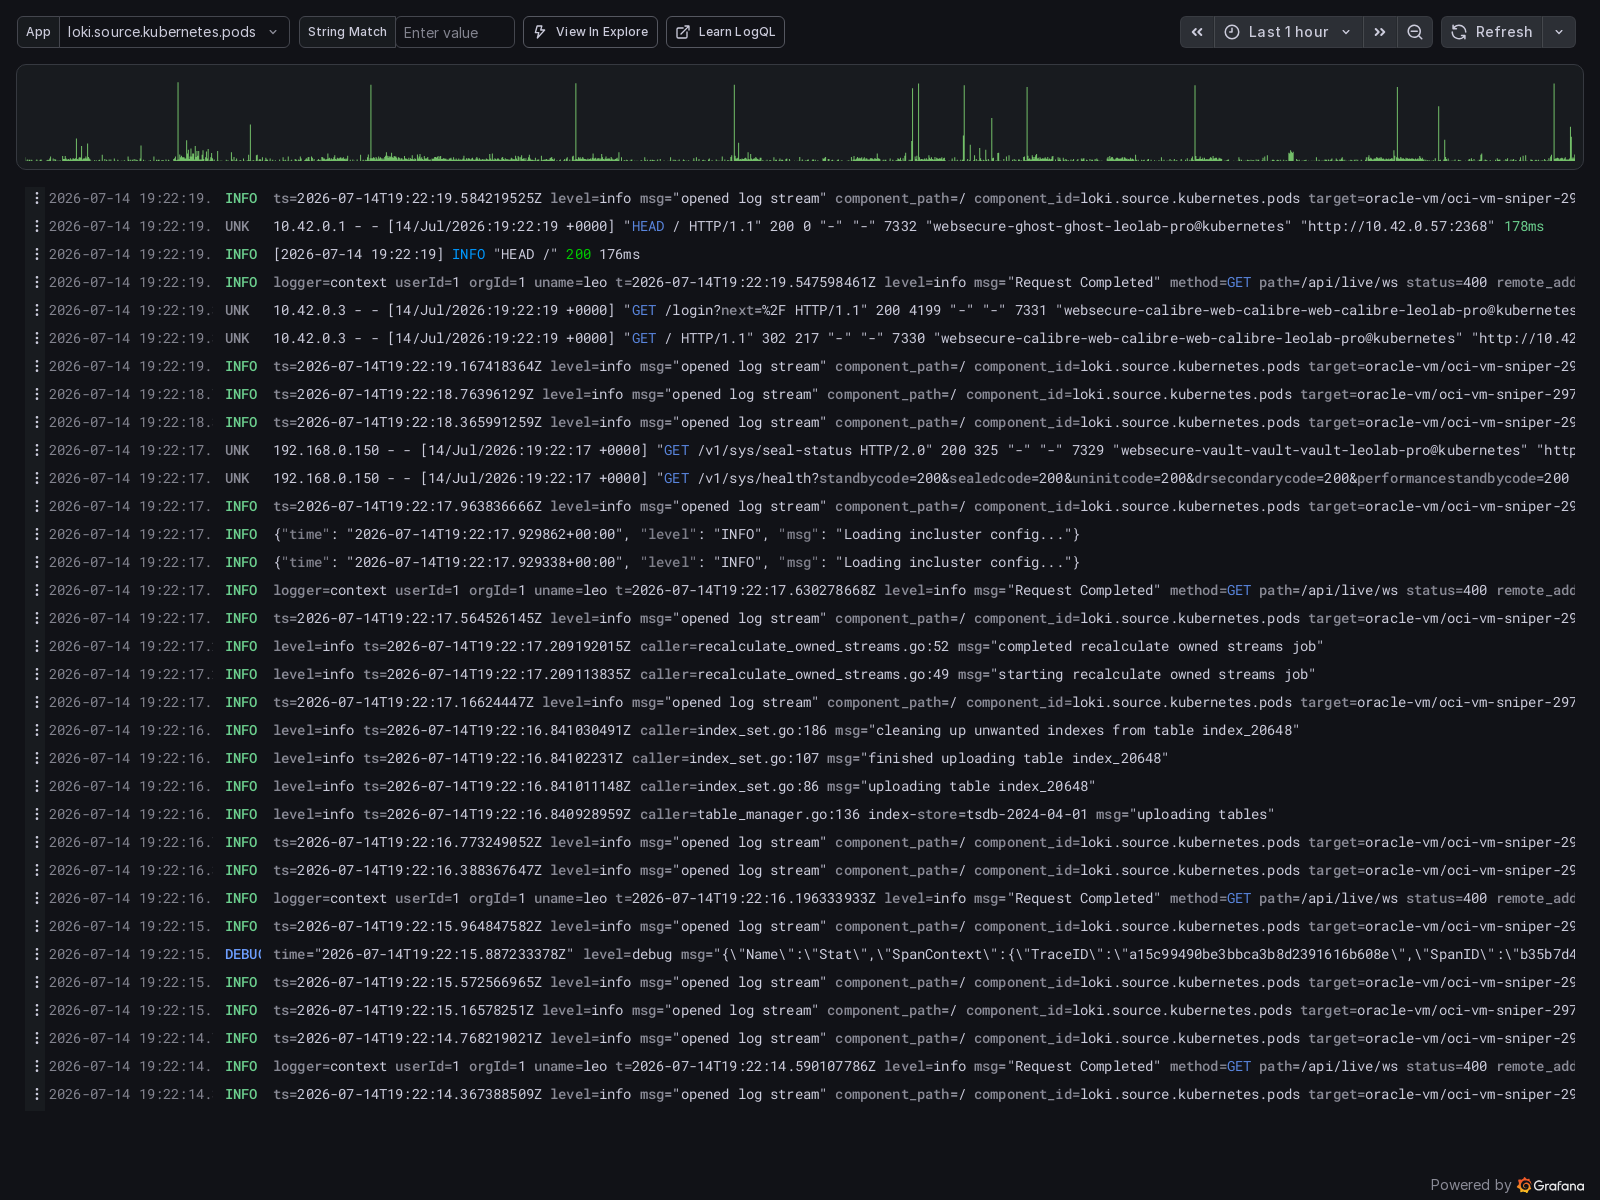
Task: Open menu for 19:22:17.963836666Z log row
Action: pyautogui.click(x=37, y=507)
